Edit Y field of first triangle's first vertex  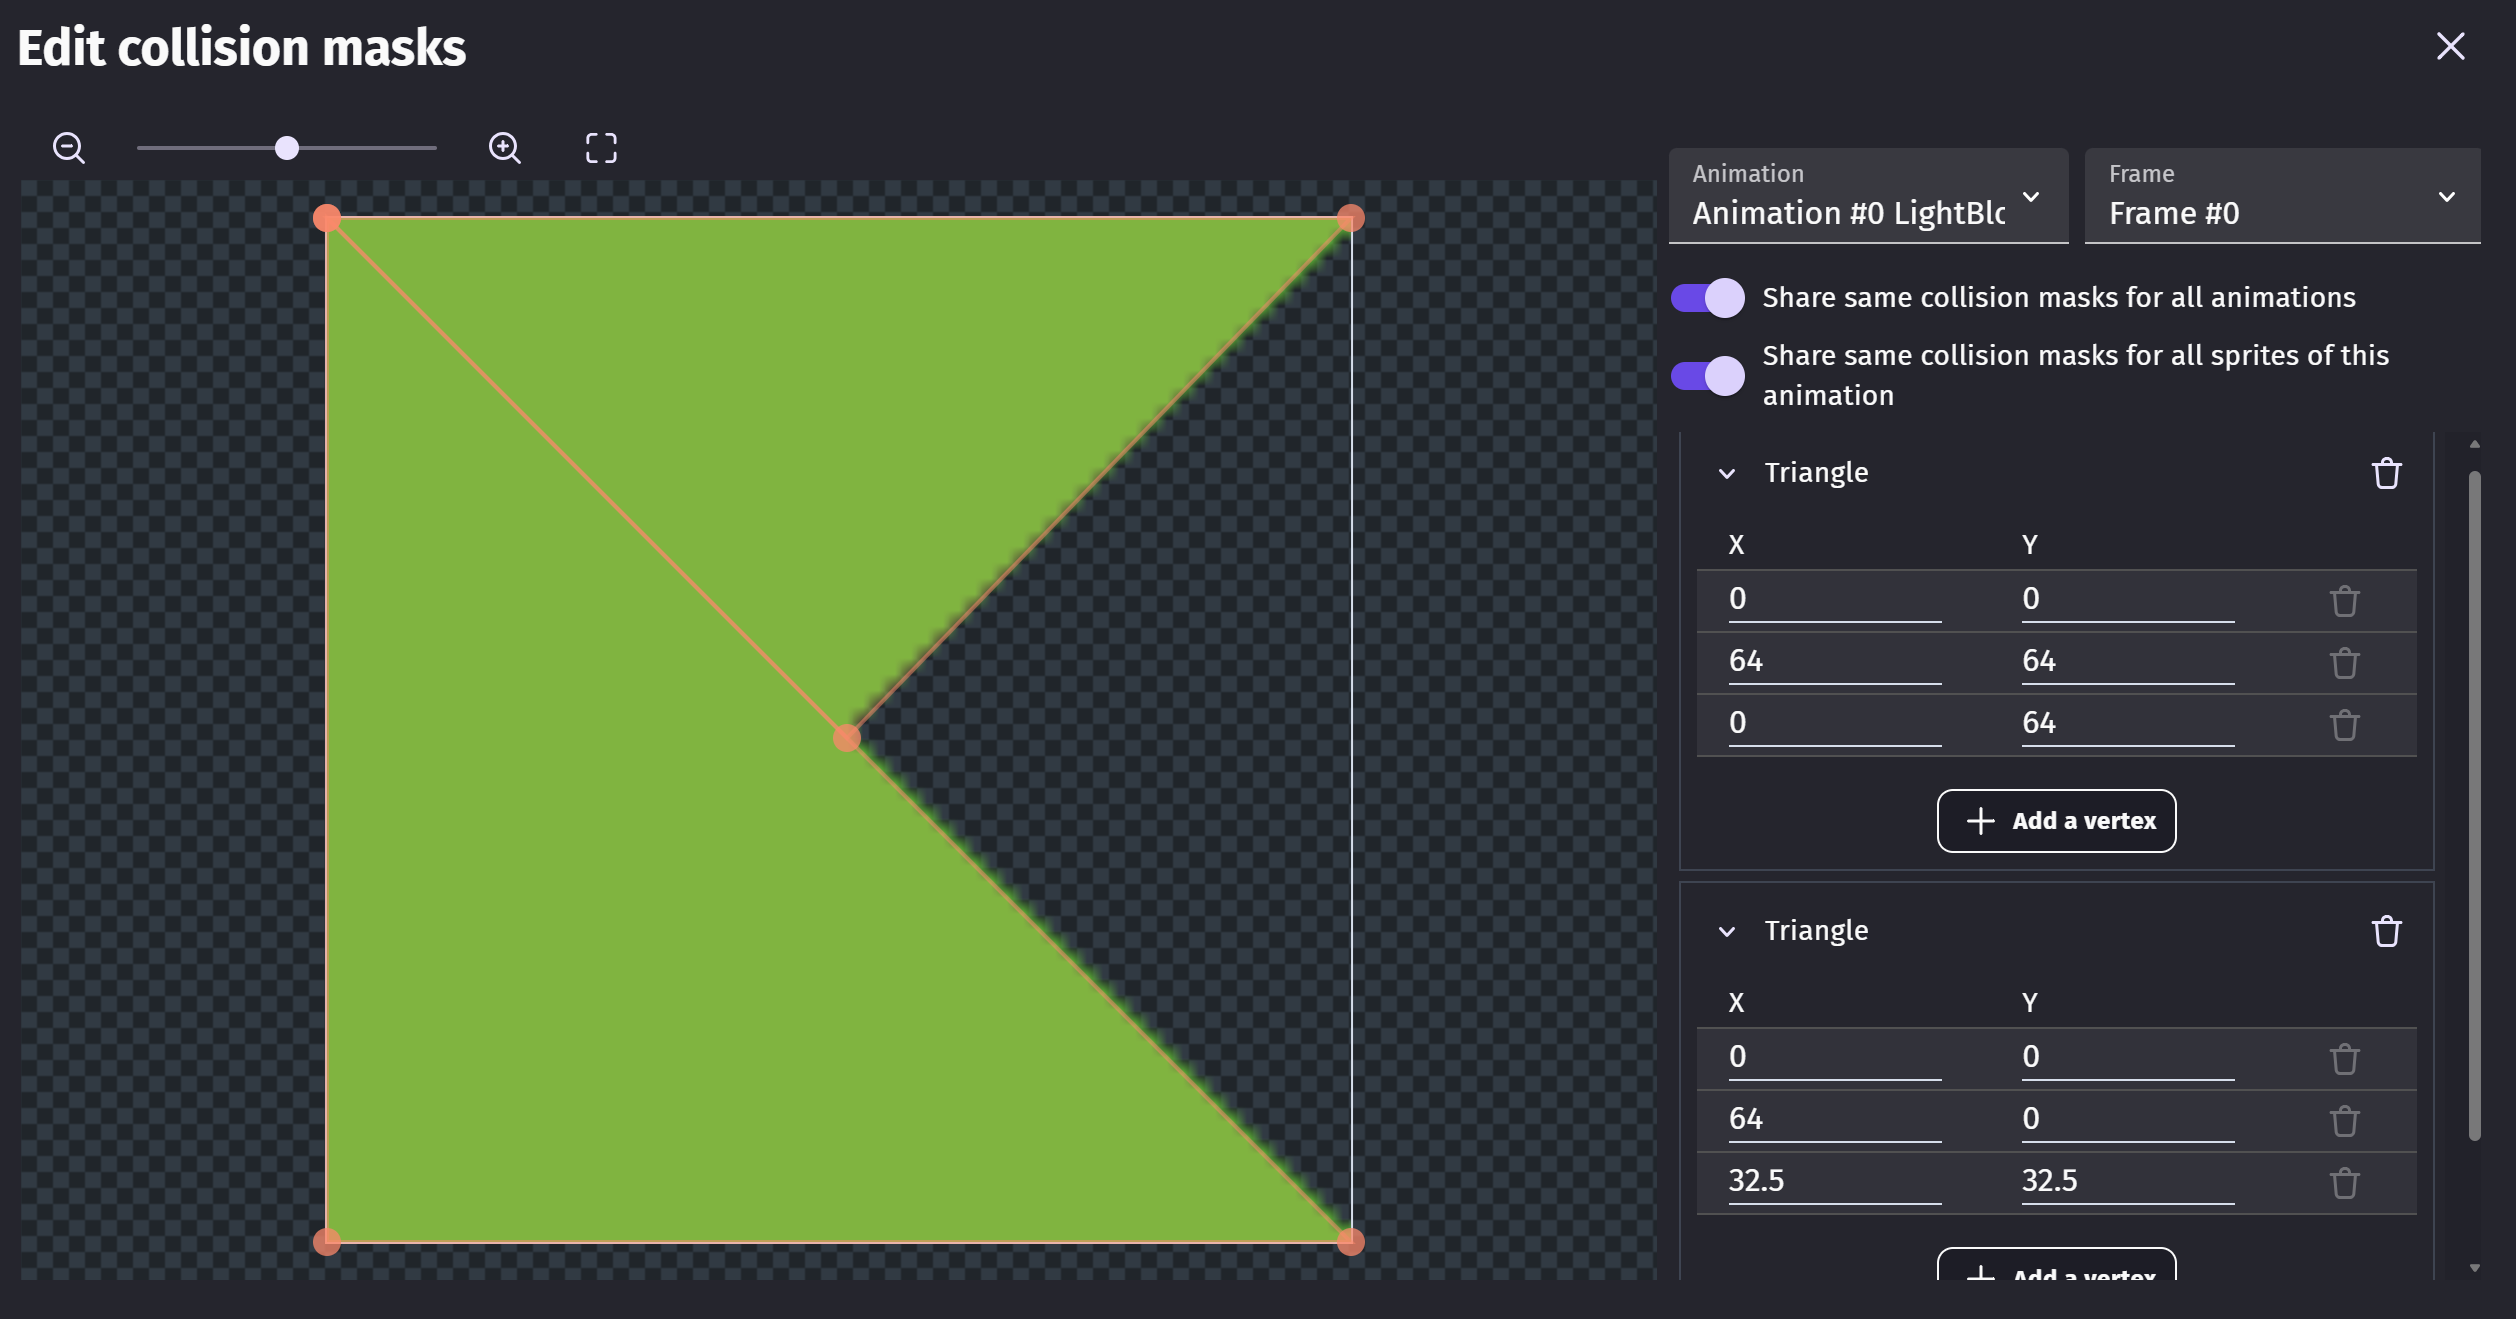2128,599
